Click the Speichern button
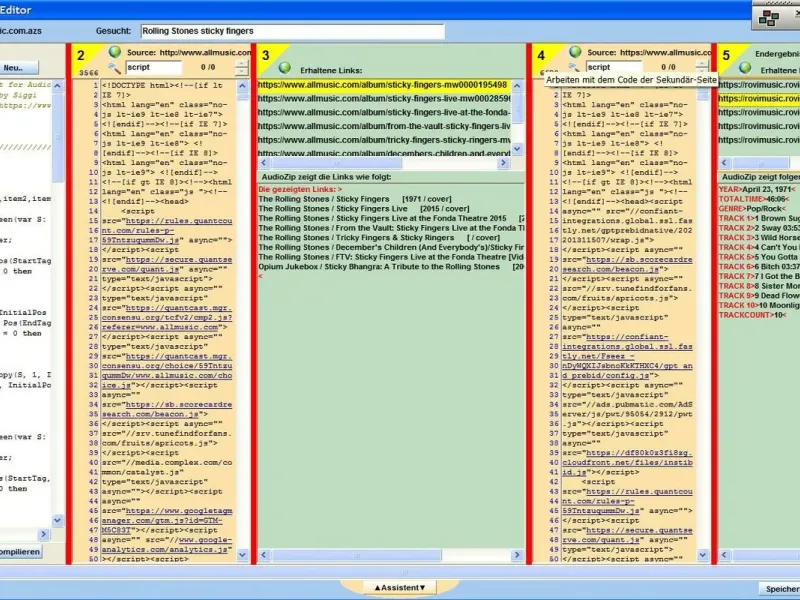Image resolution: width=800 pixels, height=600 pixels. [780, 589]
